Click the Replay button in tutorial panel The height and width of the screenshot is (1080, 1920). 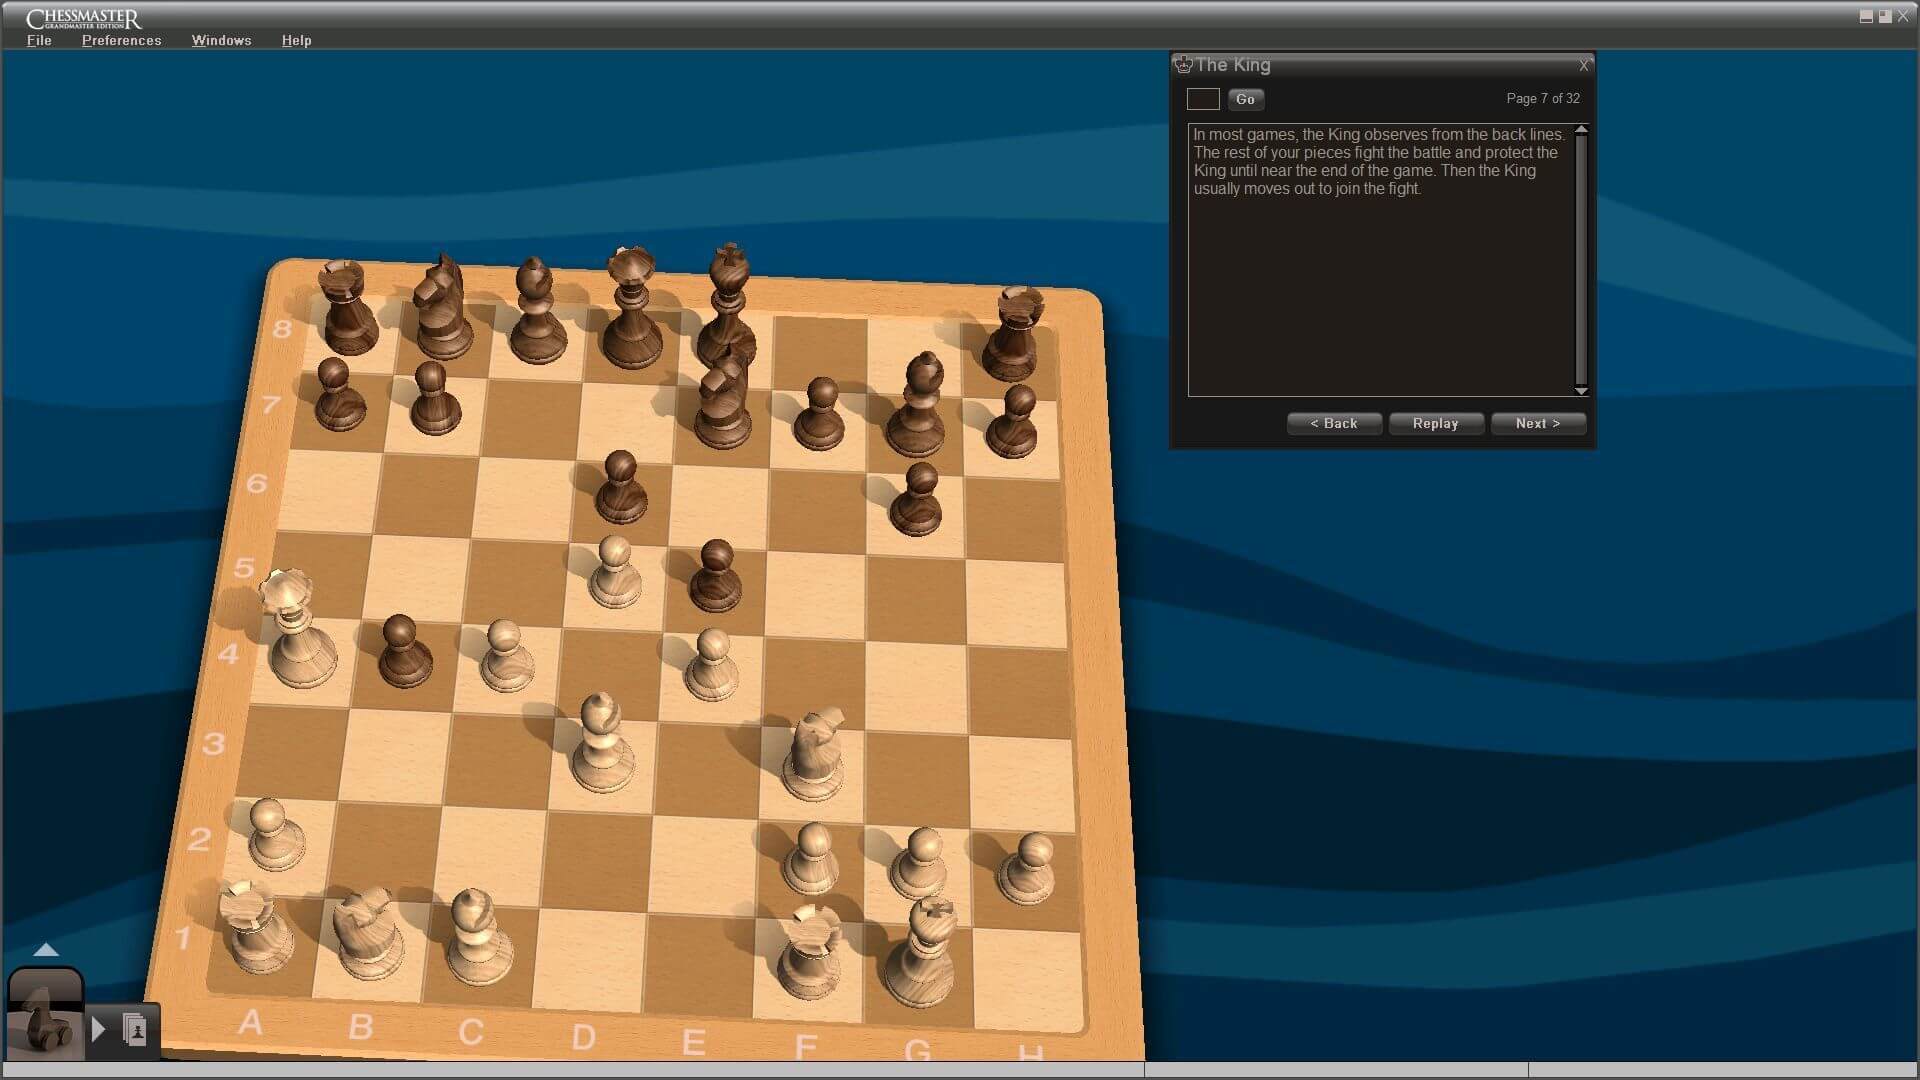point(1437,422)
